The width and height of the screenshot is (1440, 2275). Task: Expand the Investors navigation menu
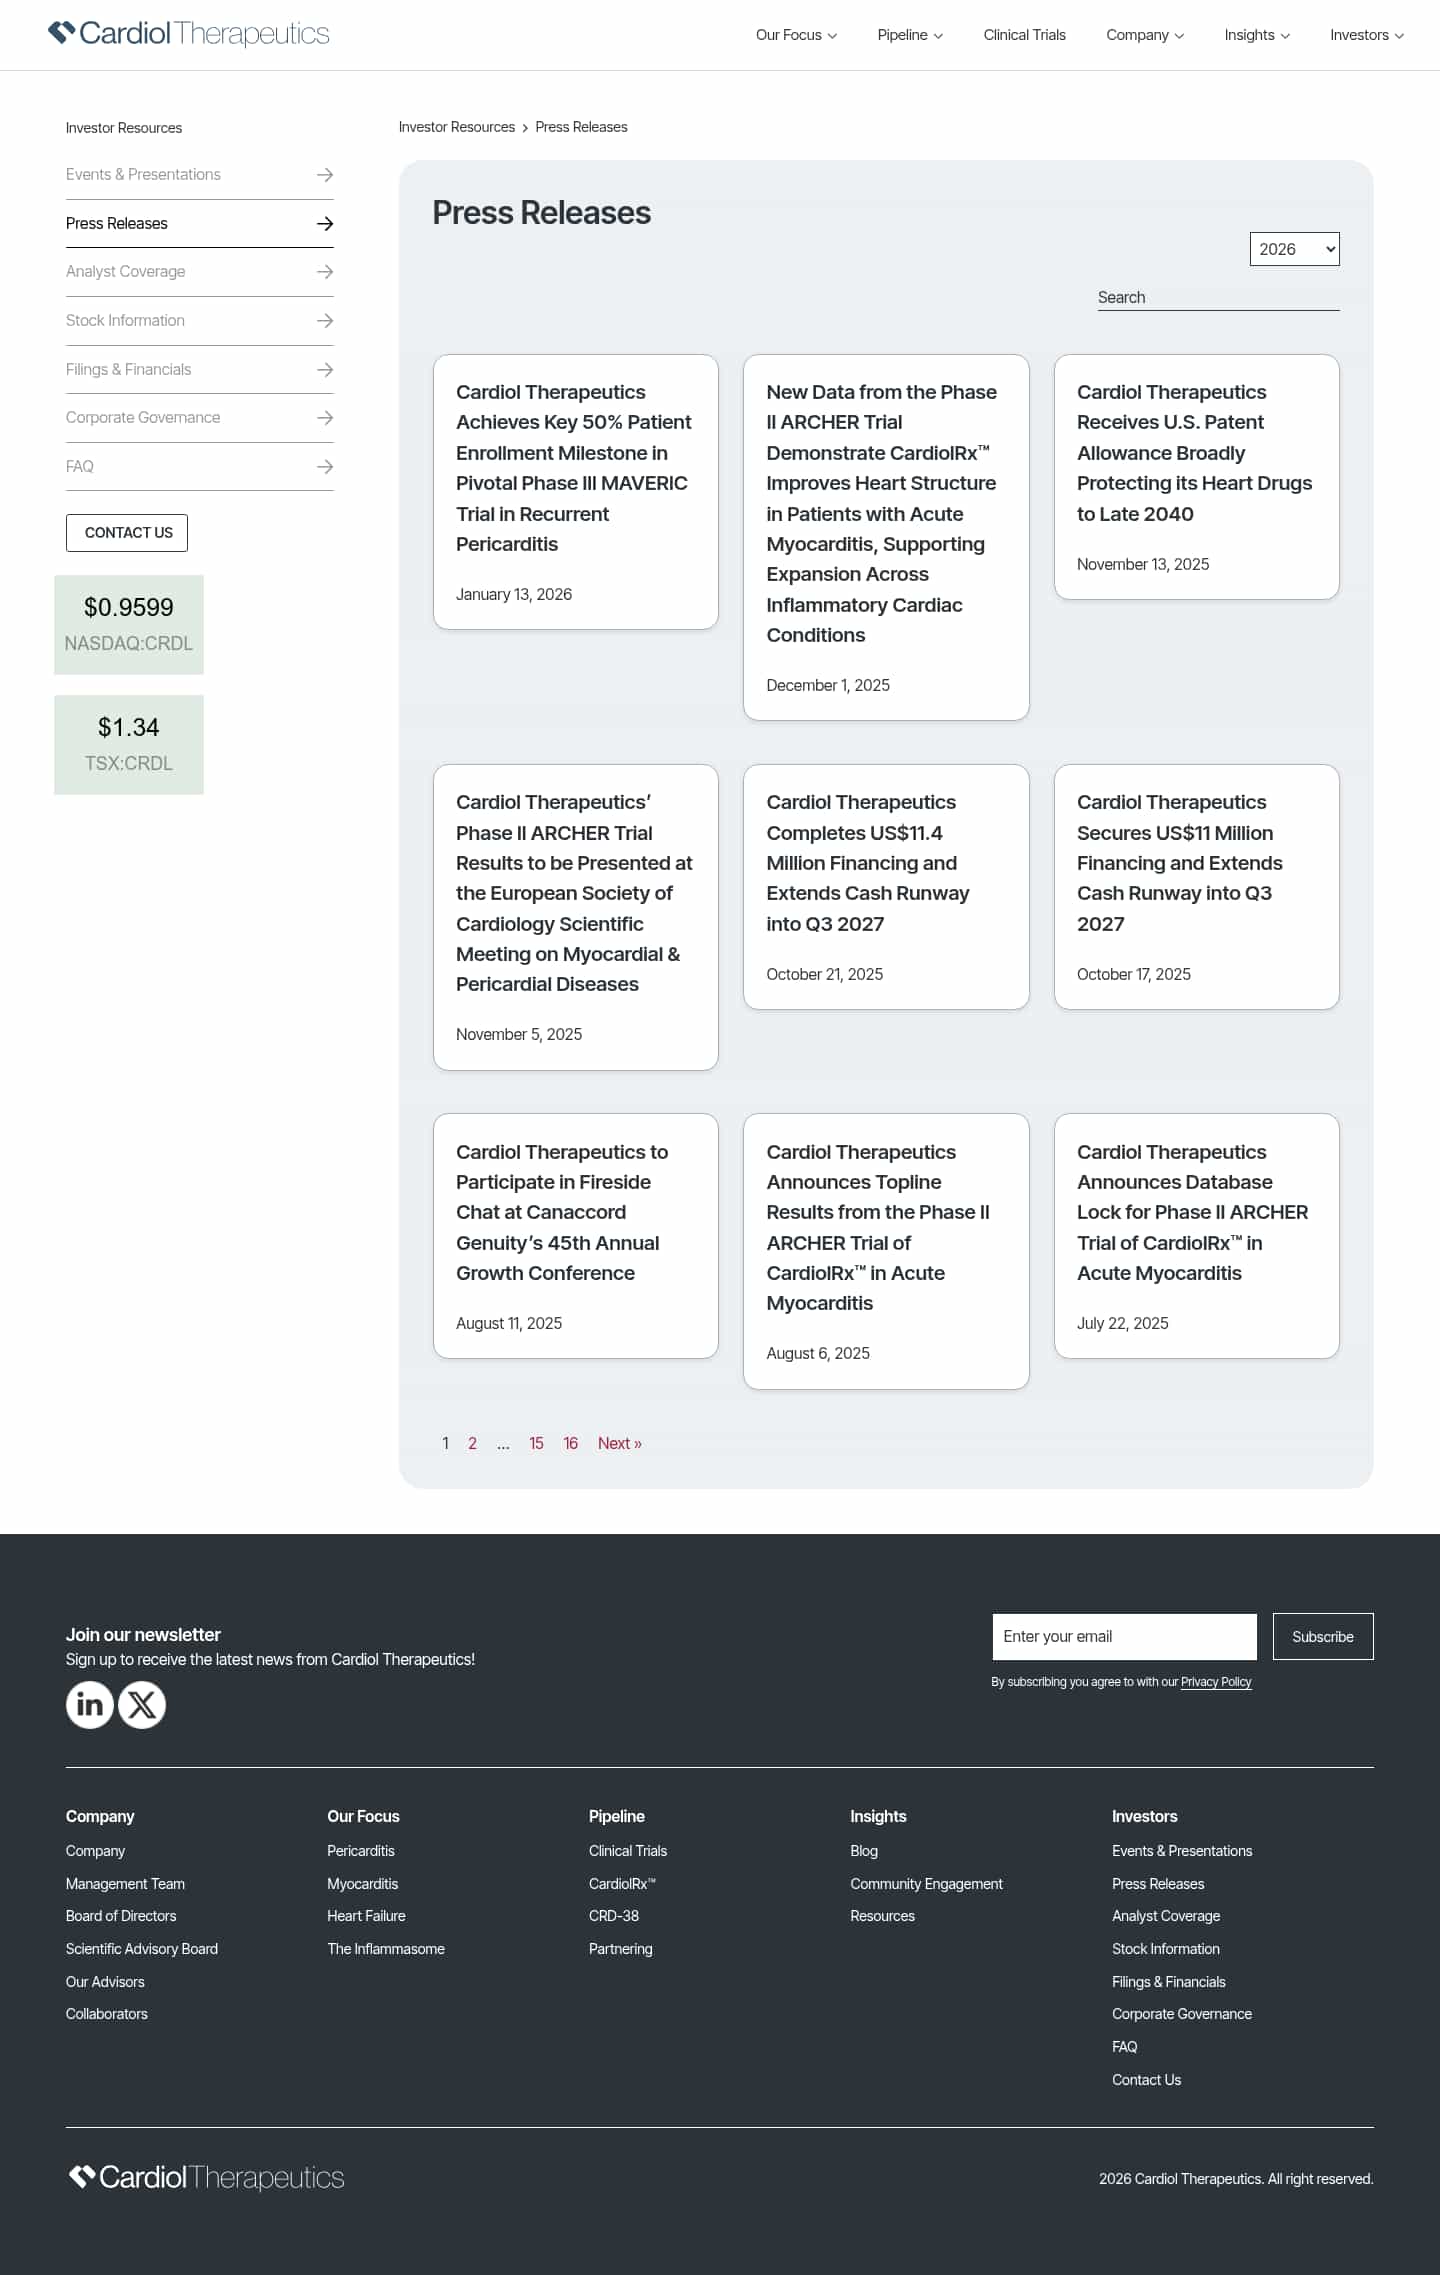click(x=1367, y=35)
